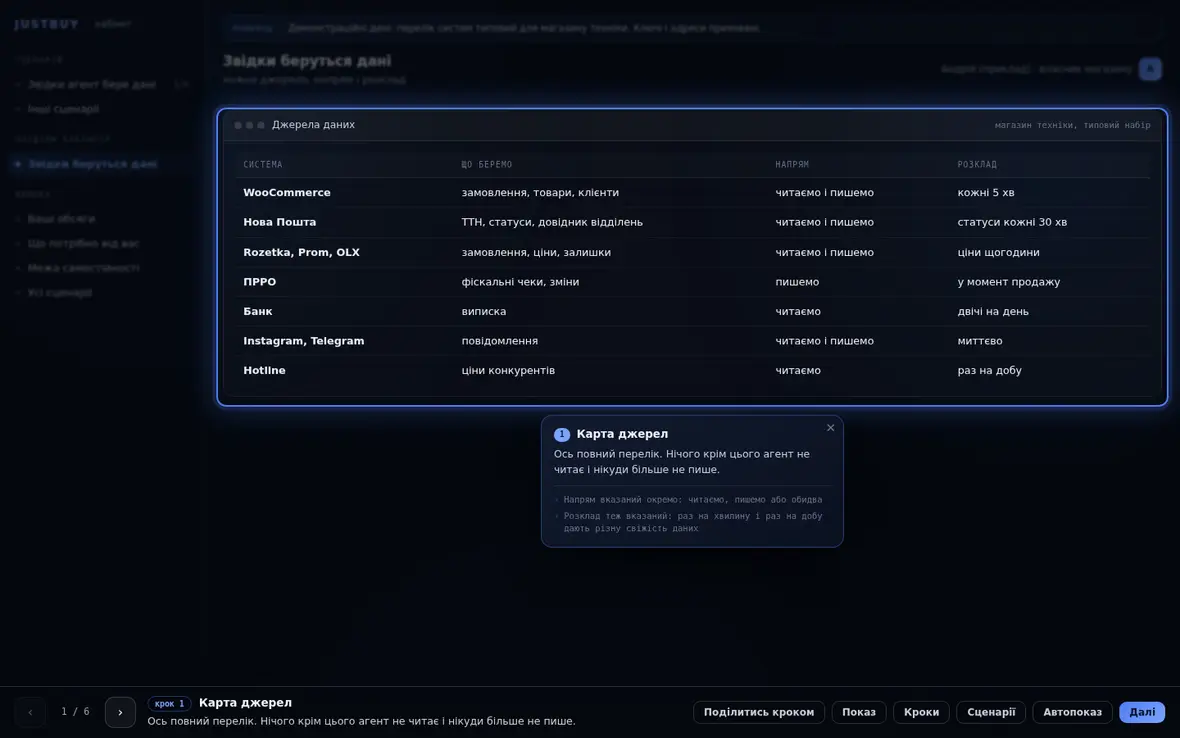The image size is (1180, 738).
Task: Click ціни конкурентів cell
Action: pos(508,370)
